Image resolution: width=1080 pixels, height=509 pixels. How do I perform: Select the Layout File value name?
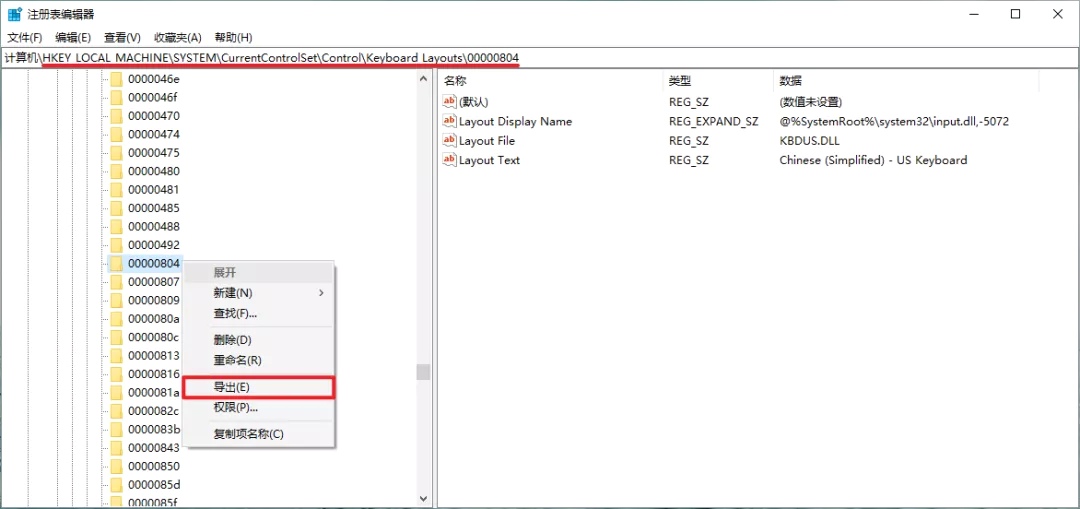[x=487, y=141]
